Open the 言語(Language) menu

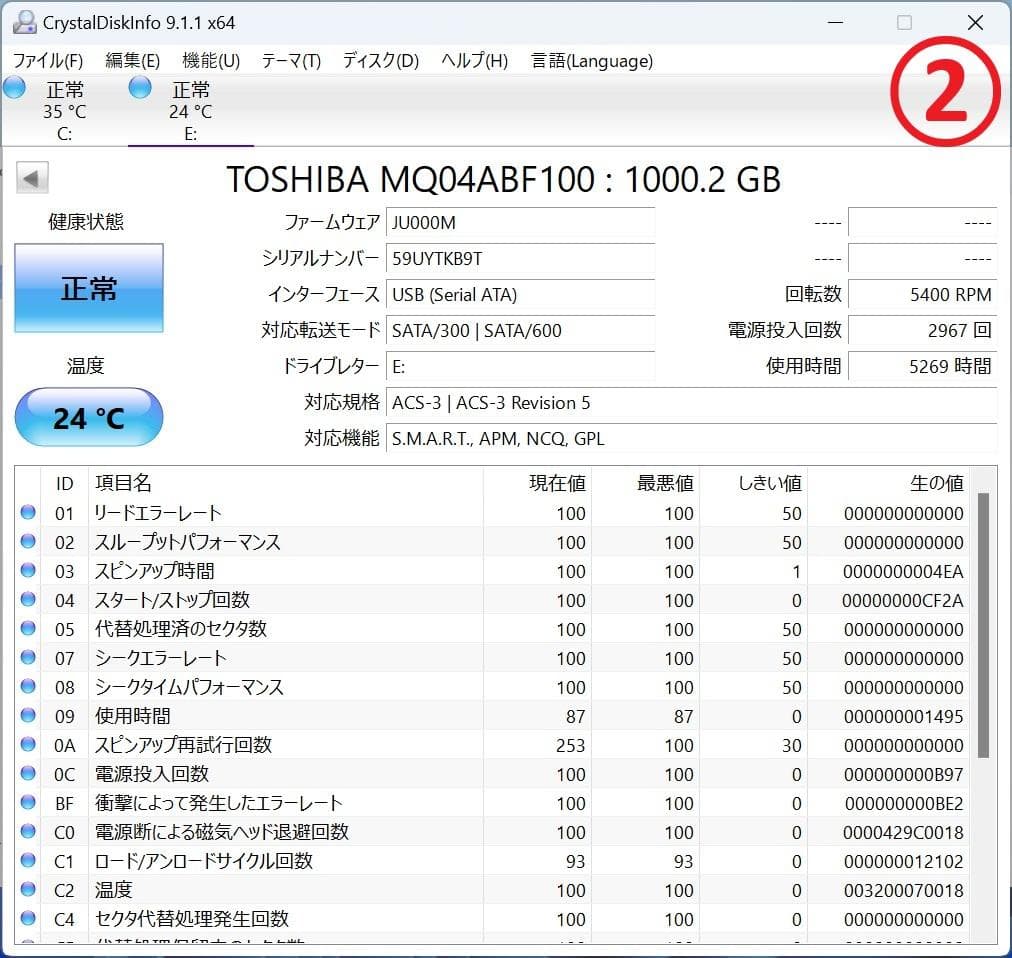[592, 61]
